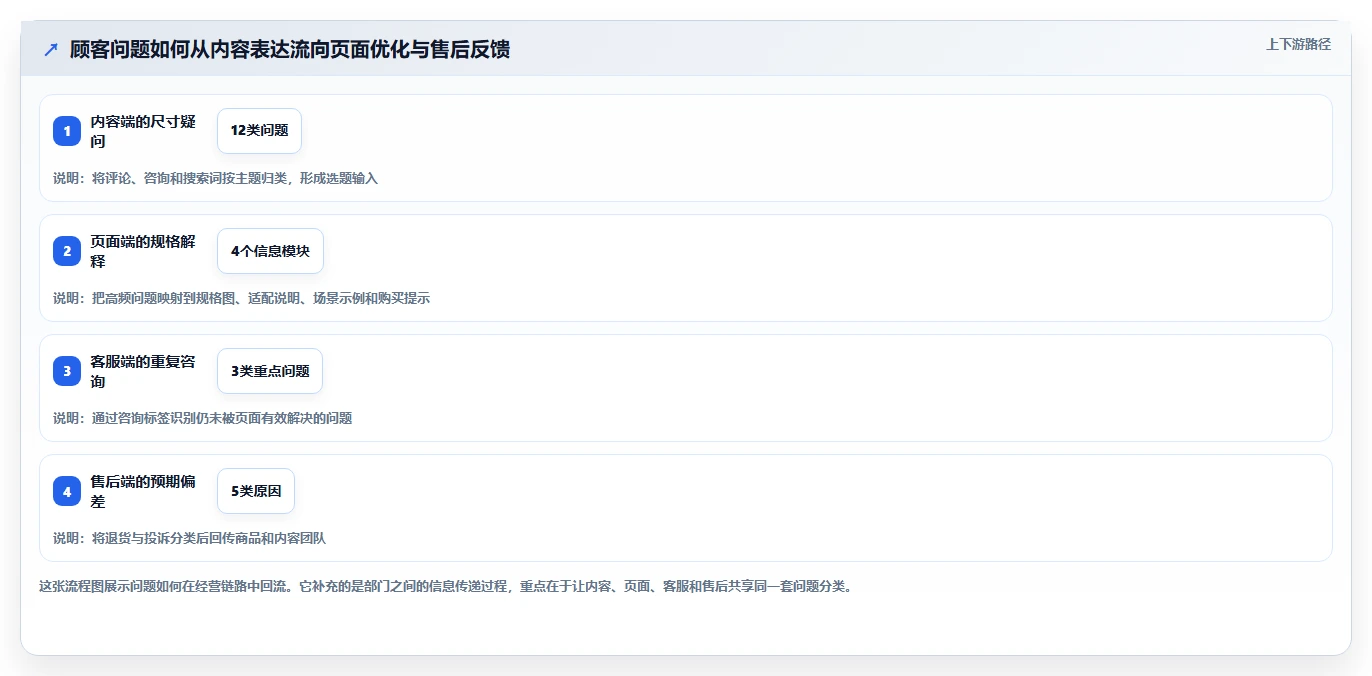This screenshot has height=676, width=1372.
Task: Click the 5类原因 tag
Action: click(256, 491)
